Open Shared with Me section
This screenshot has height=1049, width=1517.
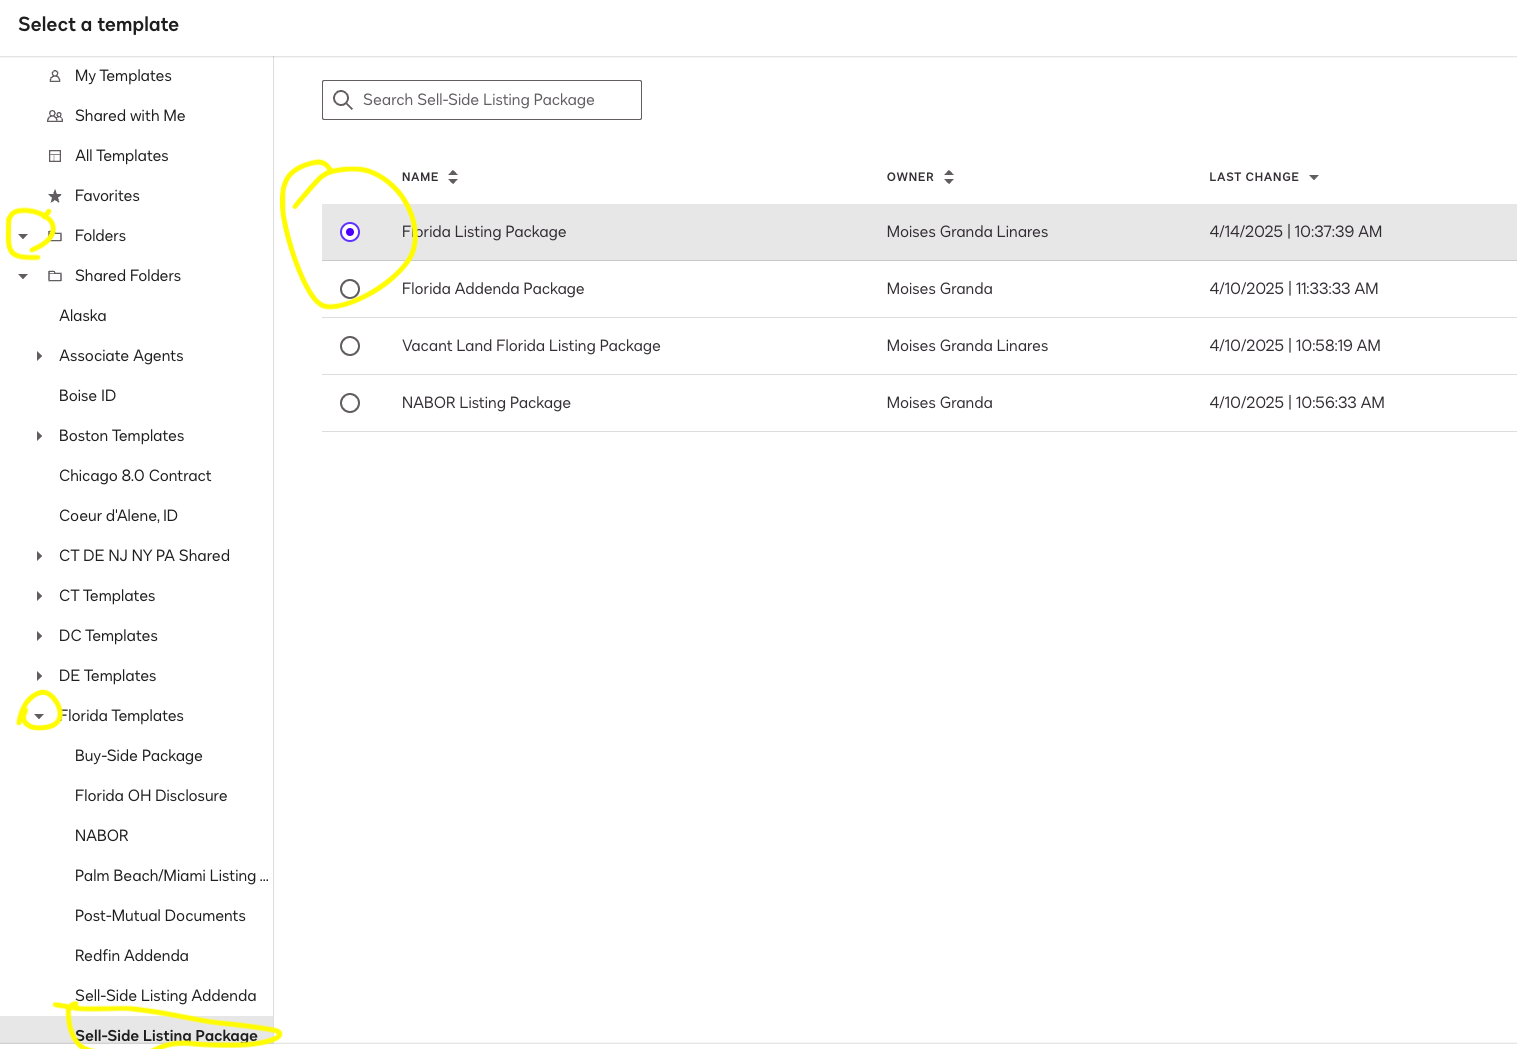click(x=130, y=116)
